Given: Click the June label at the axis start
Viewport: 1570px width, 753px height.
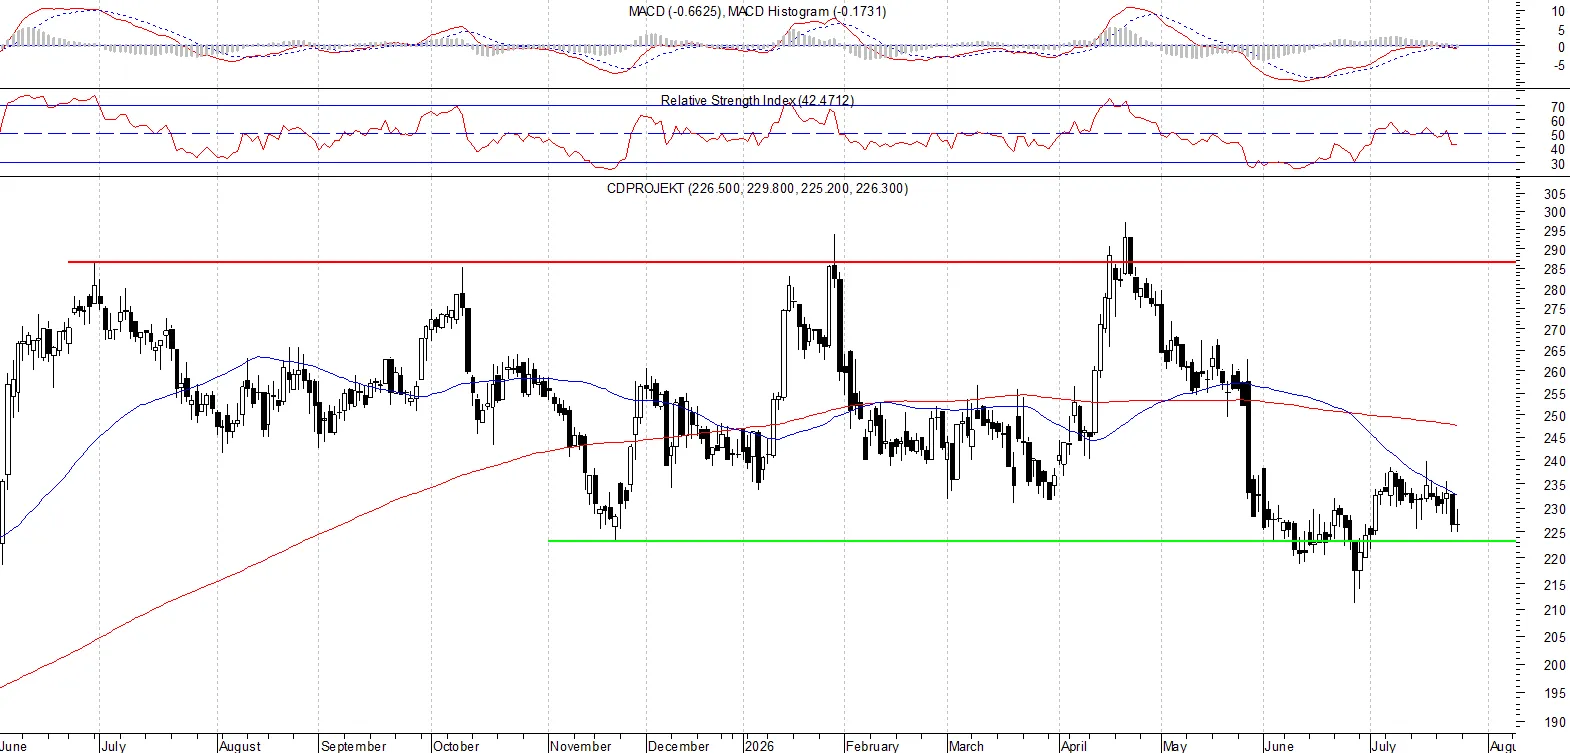Looking at the screenshot, I should [x=14, y=746].
